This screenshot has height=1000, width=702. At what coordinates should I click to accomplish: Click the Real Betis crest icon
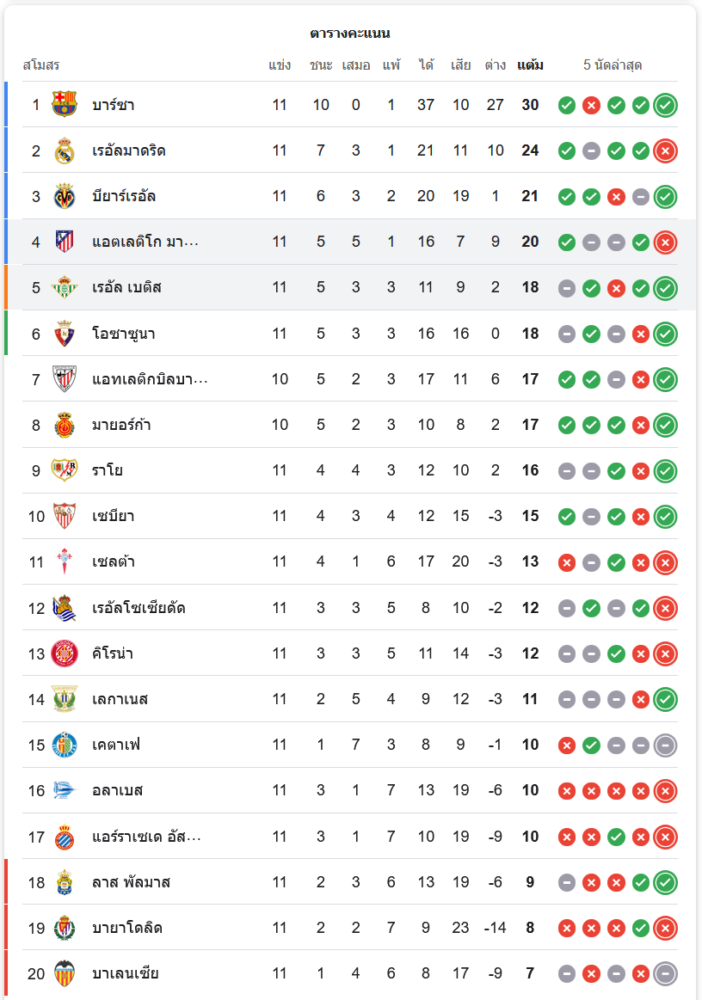tap(65, 288)
